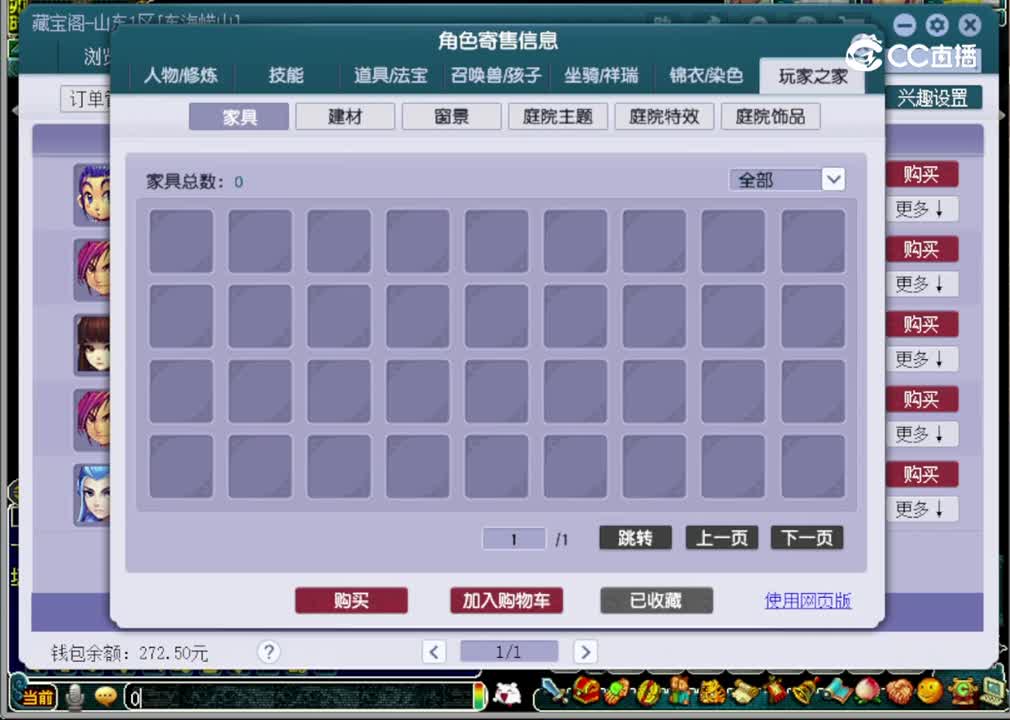Viewport: 1010px width, 720px height.
Task: Expand the topmost 更多 listing on the right
Action: (x=921, y=209)
